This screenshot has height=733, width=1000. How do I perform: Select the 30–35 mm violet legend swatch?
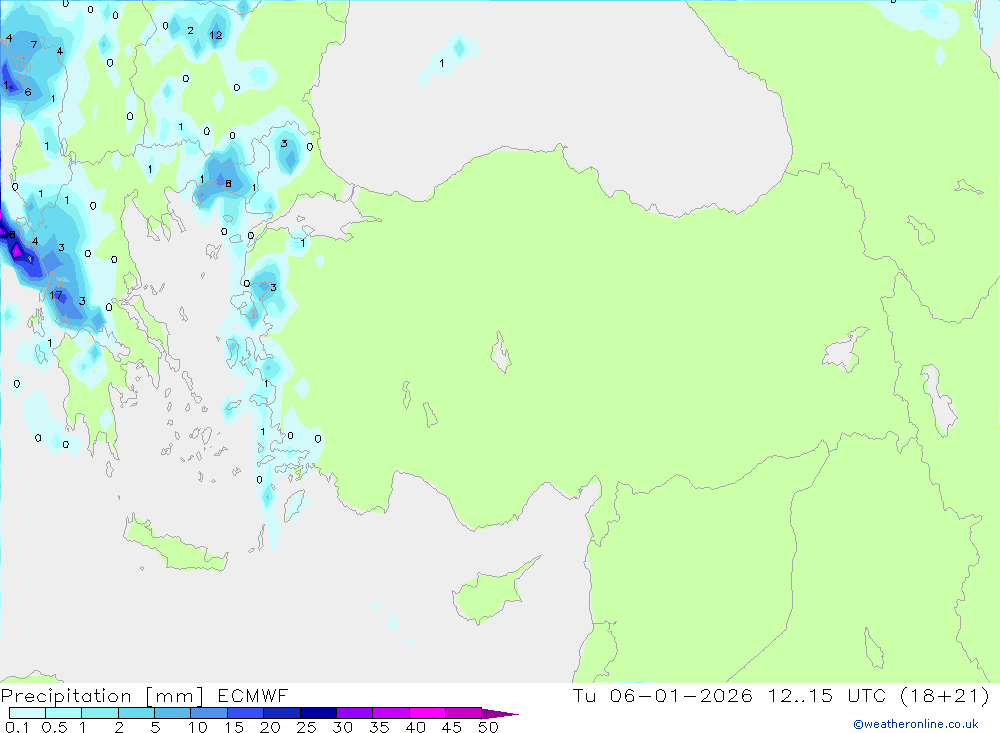click(354, 713)
